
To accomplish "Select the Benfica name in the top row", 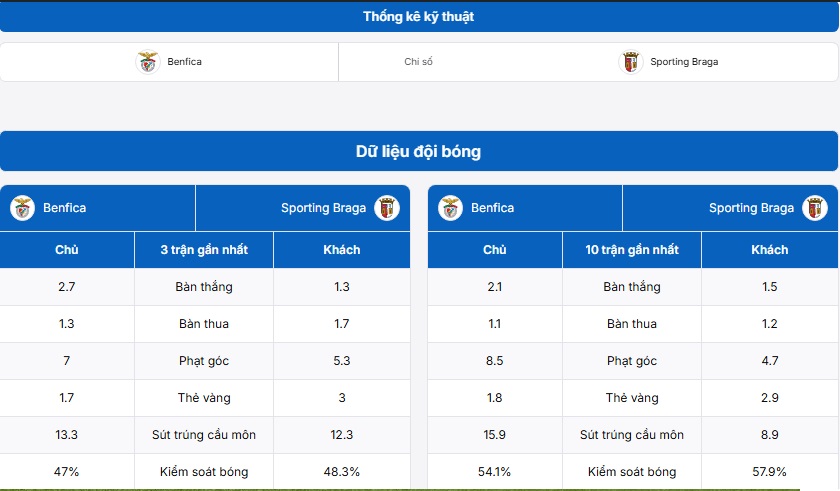I will tap(184, 62).
